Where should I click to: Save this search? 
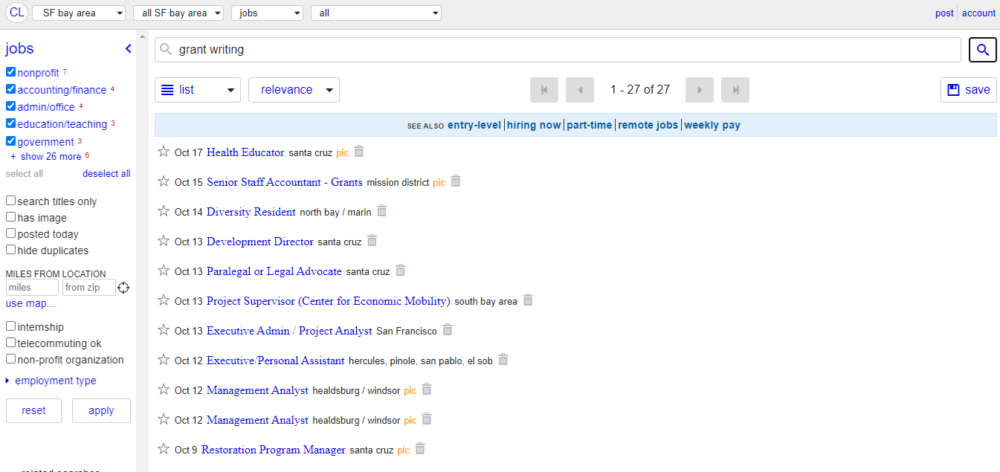click(969, 90)
